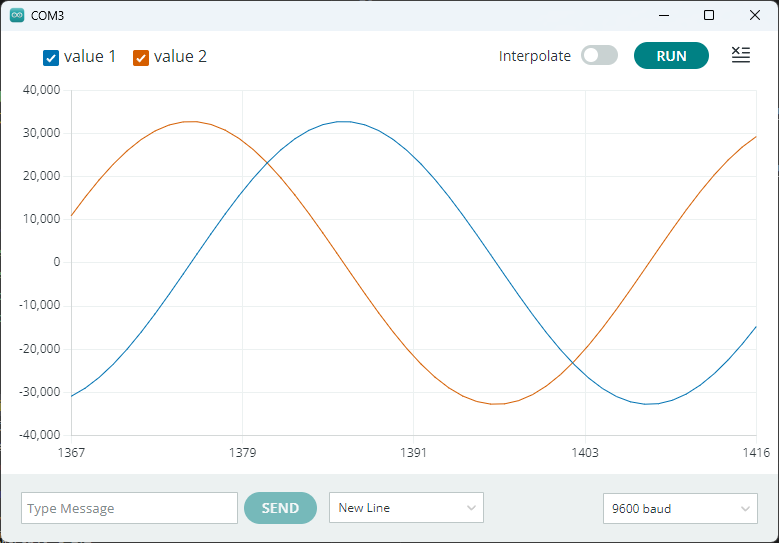Uncheck the orange value 2 checkbox
Screen dimensions: 779x543
click(141, 58)
